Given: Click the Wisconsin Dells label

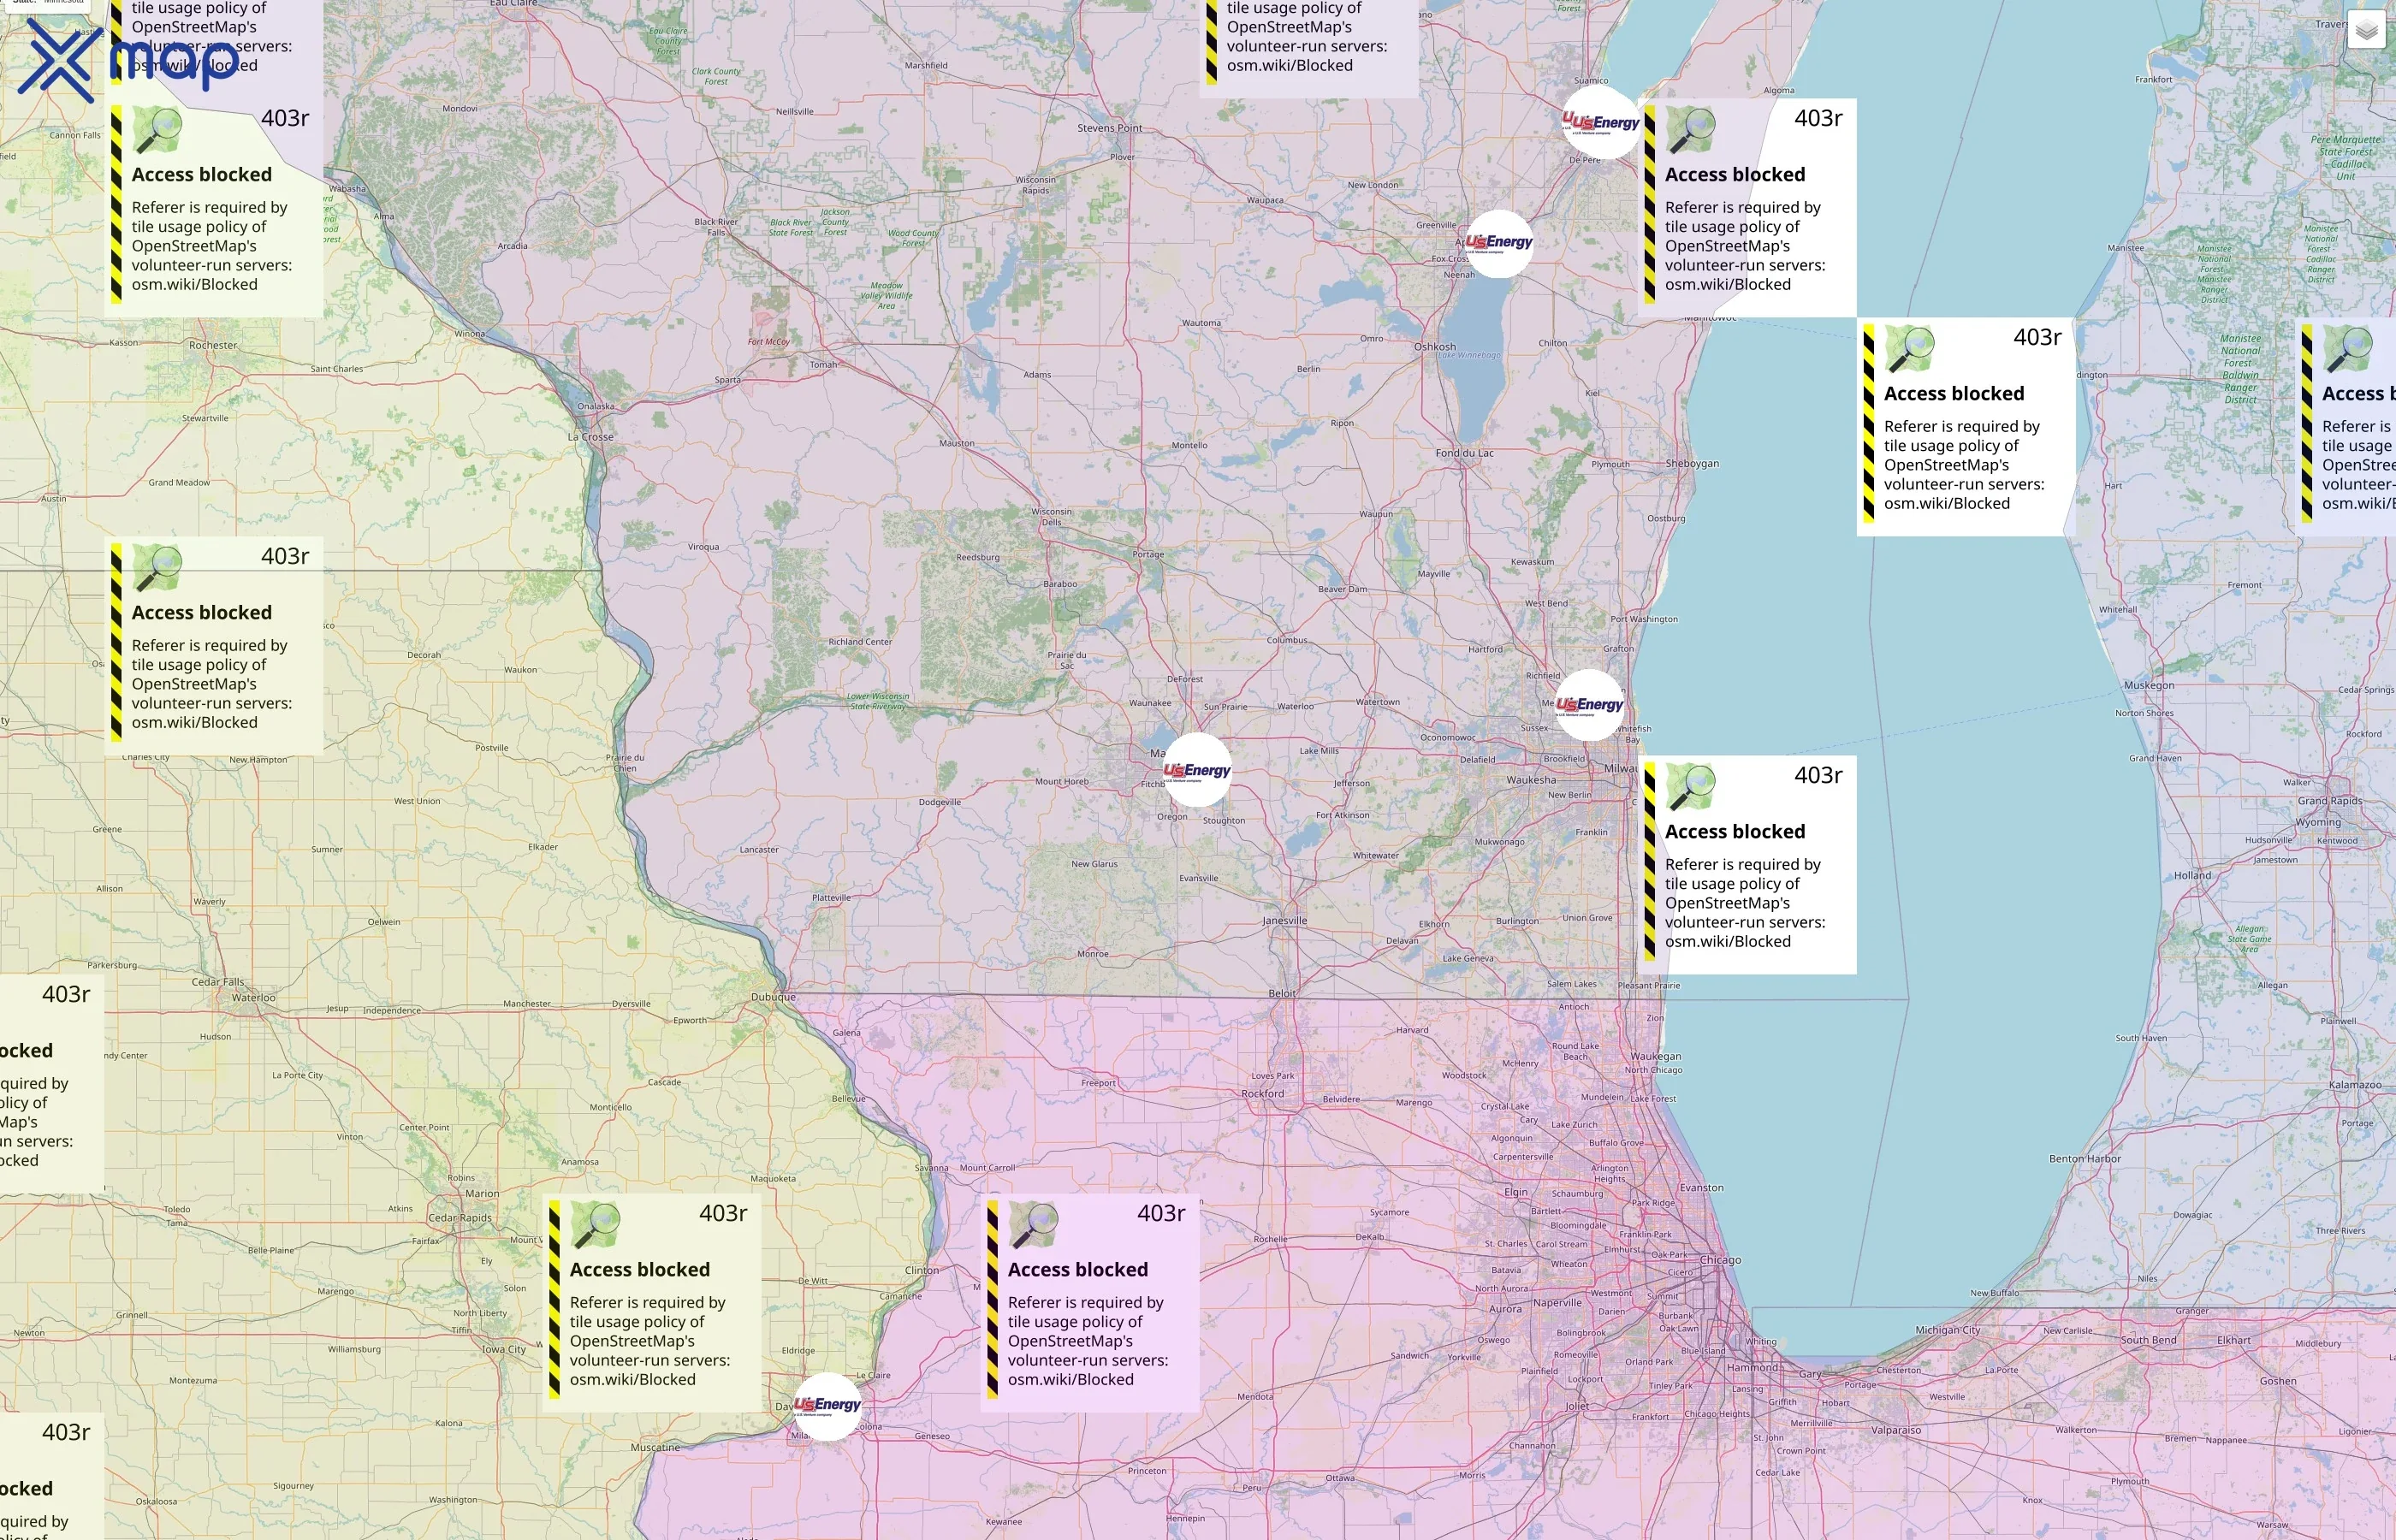Looking at the screenshot, I should (1051, 517).
